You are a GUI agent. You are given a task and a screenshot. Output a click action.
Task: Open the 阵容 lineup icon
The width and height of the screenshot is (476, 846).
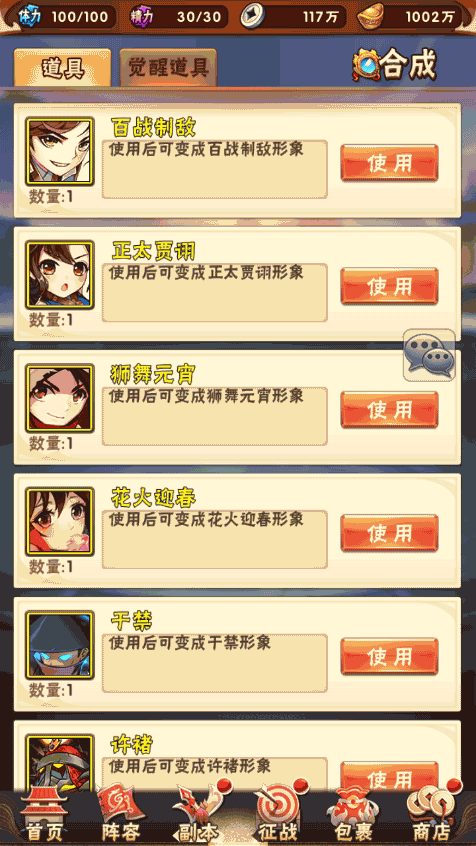(122, 815)
